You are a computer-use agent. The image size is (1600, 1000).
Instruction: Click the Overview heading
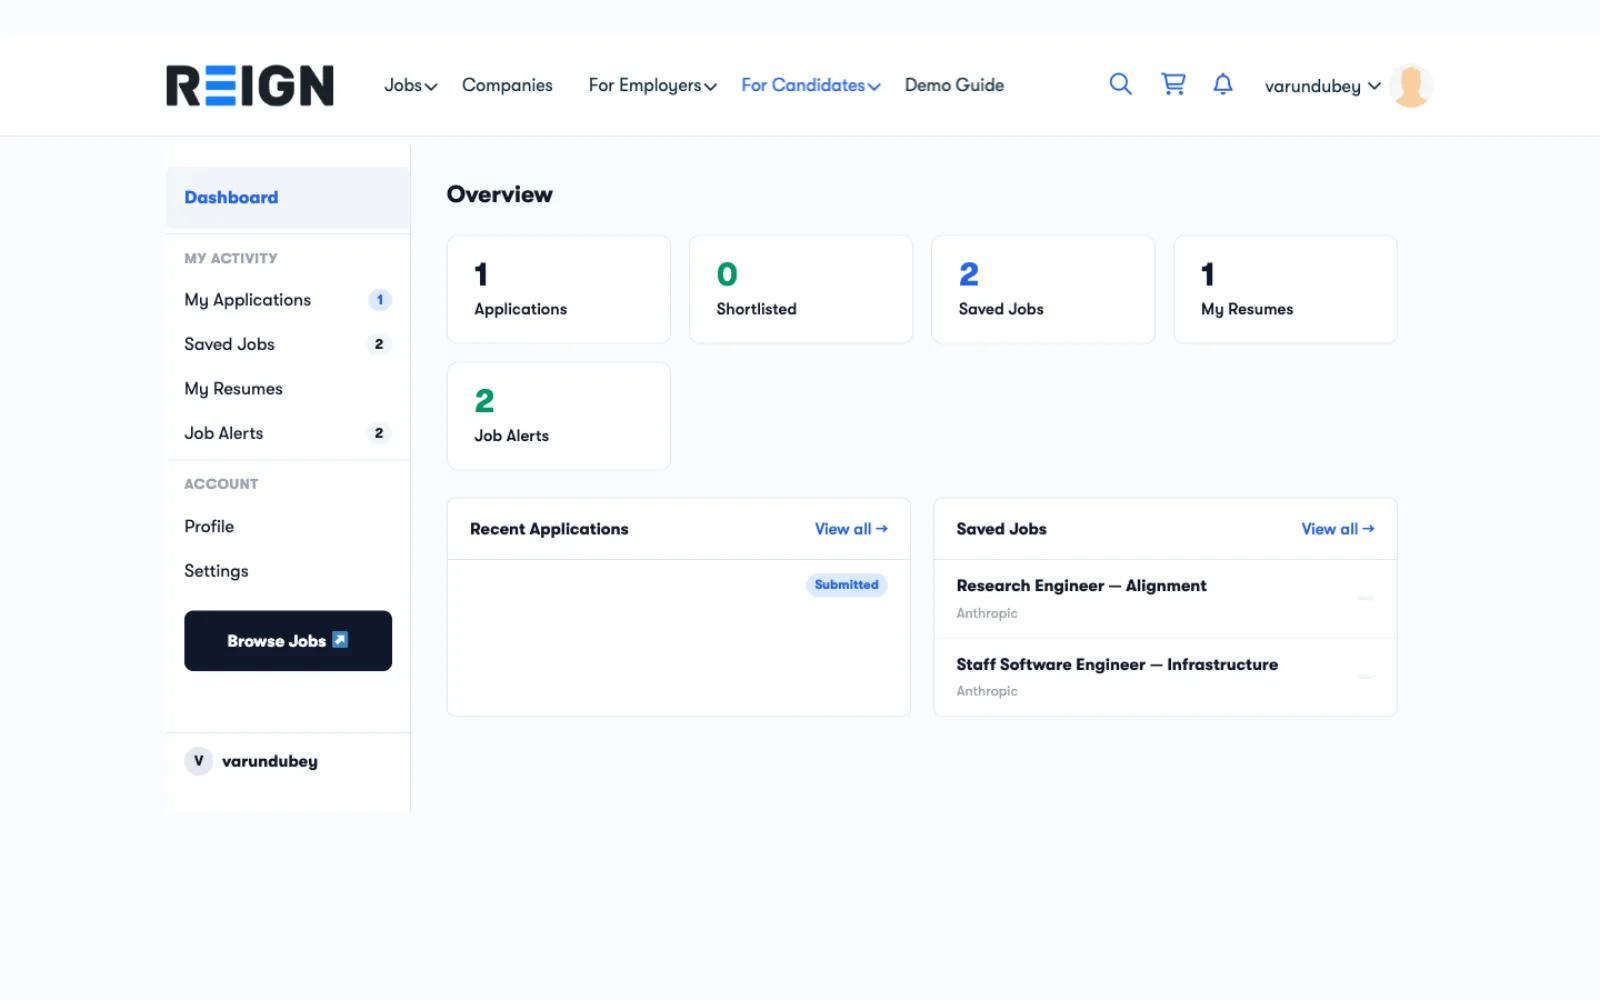pyautogui.click(x=500, y=194)
